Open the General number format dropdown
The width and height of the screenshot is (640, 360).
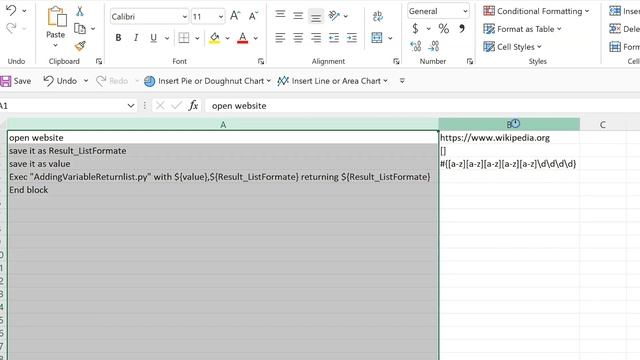465,11
